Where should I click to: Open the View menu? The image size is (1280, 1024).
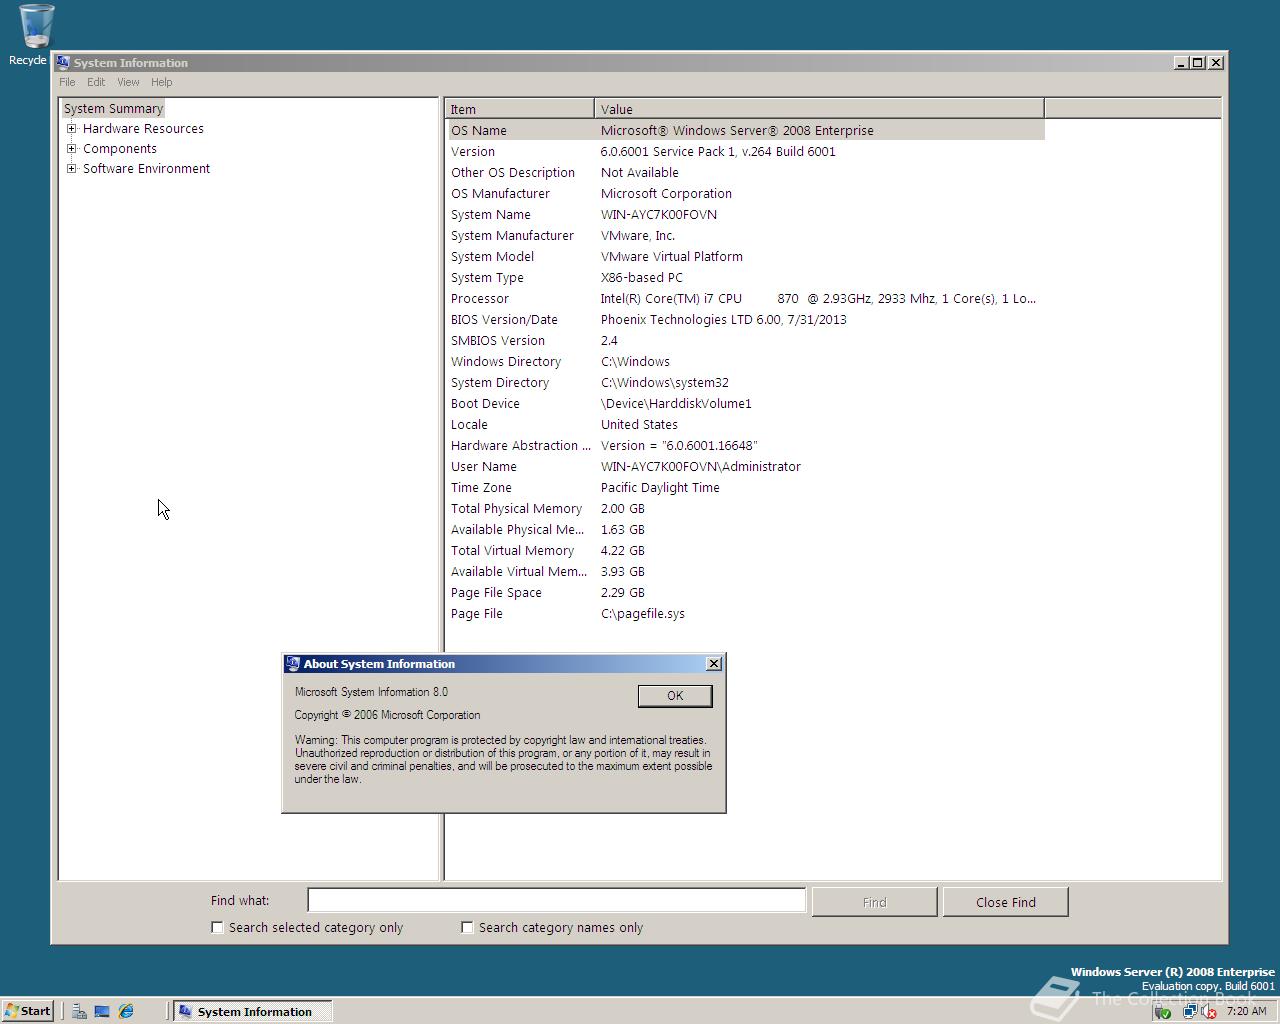click(128, 82)
